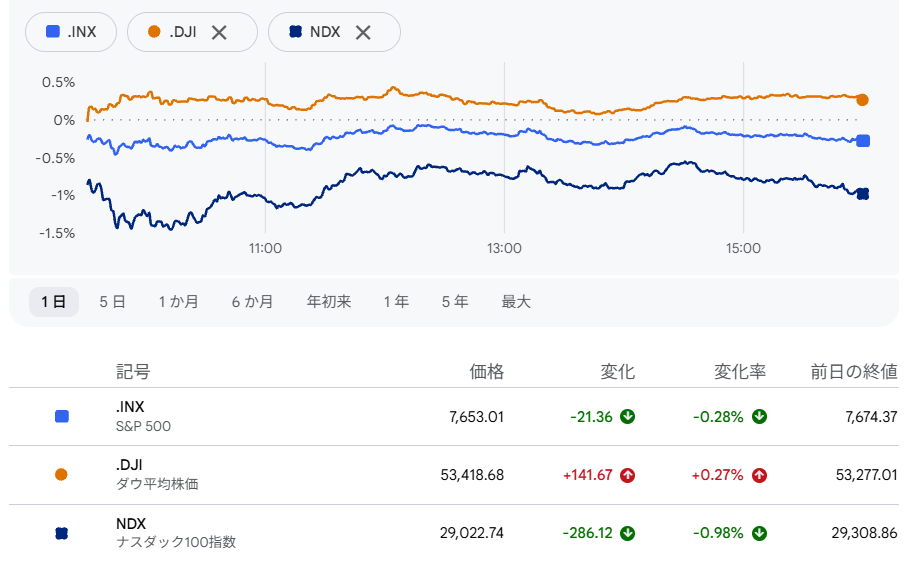Click the blue square in .INX chip
This screenshot has width=916, height=565.
[53, 32]
